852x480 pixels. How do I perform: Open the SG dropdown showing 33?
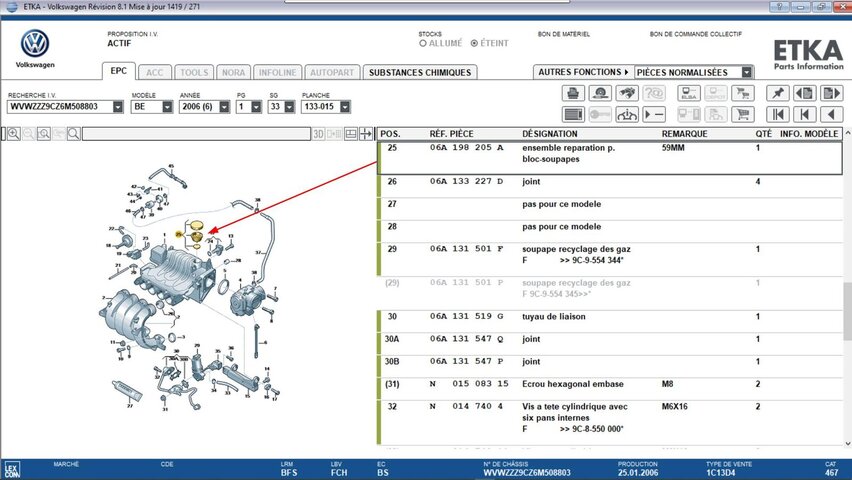(290, 107)
